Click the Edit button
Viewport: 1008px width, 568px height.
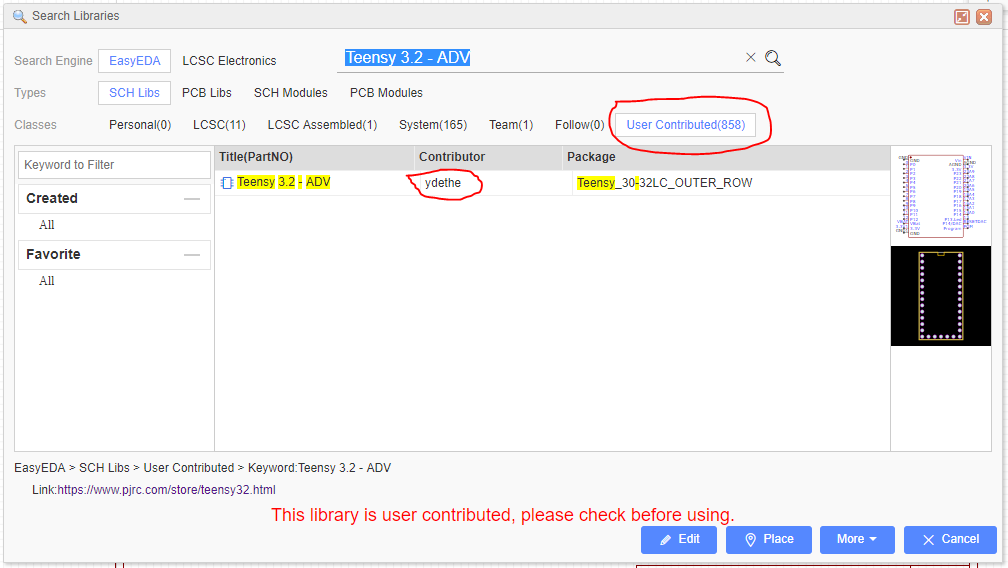[x=679, y=540]
